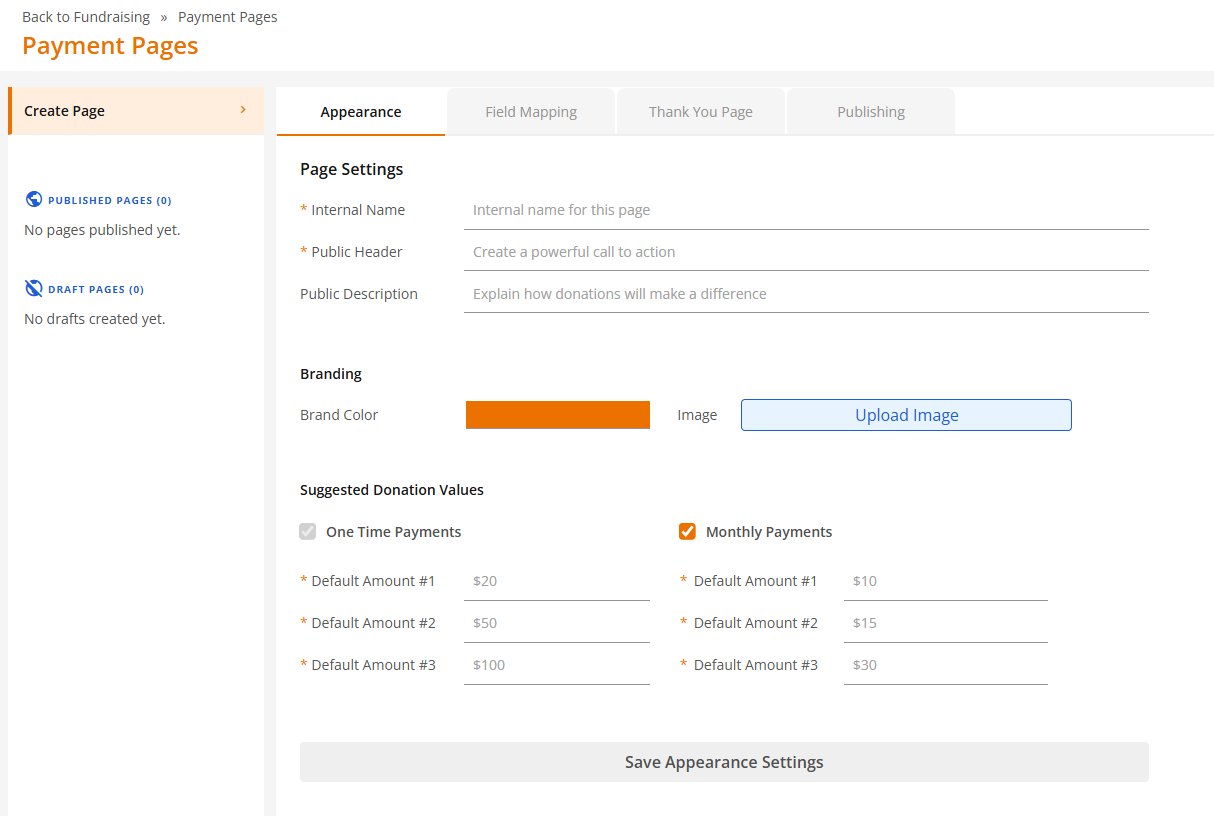1214x816 pixels.
Task: Focus the Internal Name input field
Action: (805, 209)
